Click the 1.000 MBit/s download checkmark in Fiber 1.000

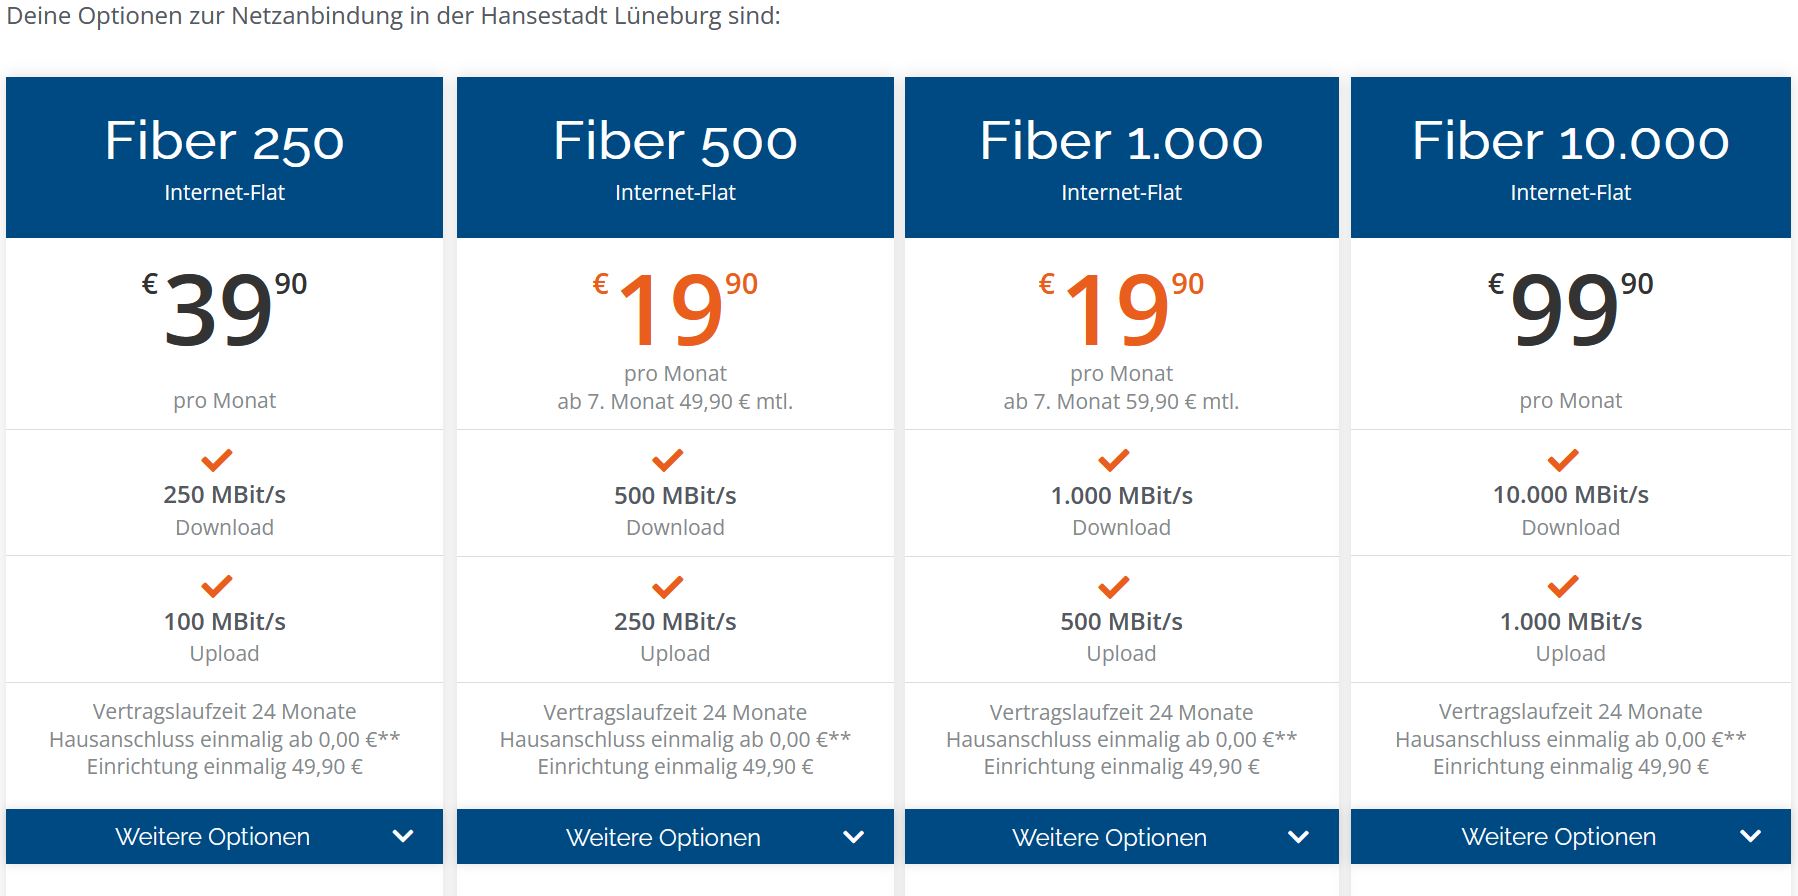click(1114, 460)
